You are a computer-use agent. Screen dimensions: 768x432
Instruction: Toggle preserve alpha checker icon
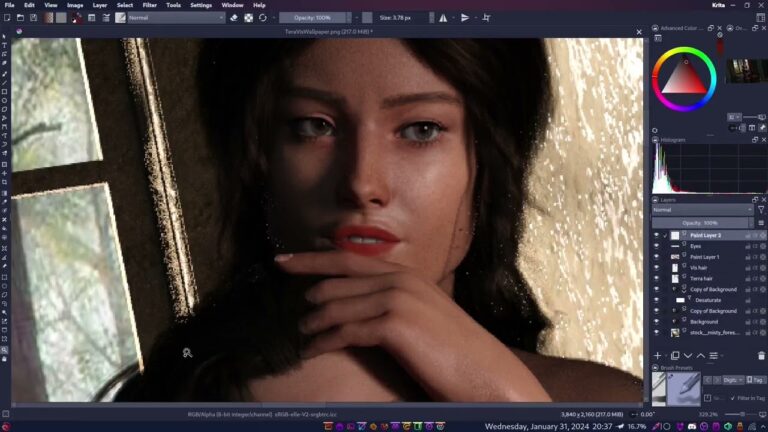(248, 18)
